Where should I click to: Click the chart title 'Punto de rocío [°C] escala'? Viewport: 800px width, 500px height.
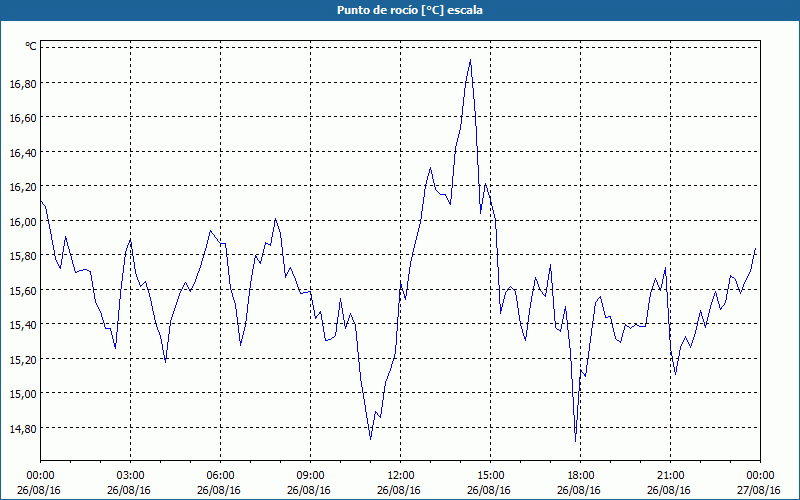[410, 10]
